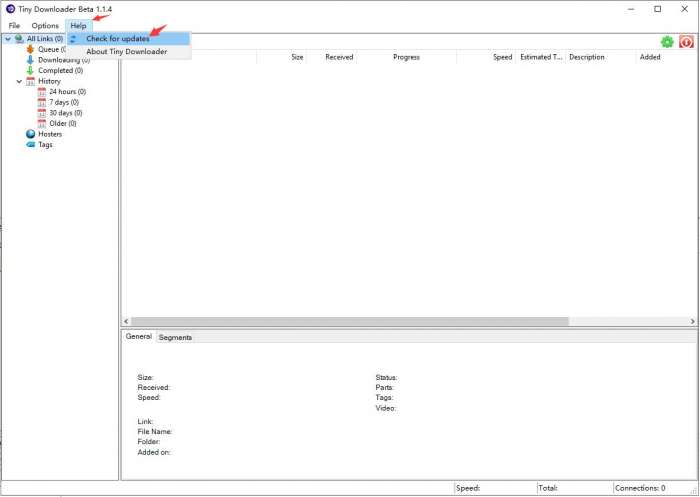Image resolution: width=700 pixels, height=497 pixels.
Task: Choose Check for updates
Action: (129, 39)
